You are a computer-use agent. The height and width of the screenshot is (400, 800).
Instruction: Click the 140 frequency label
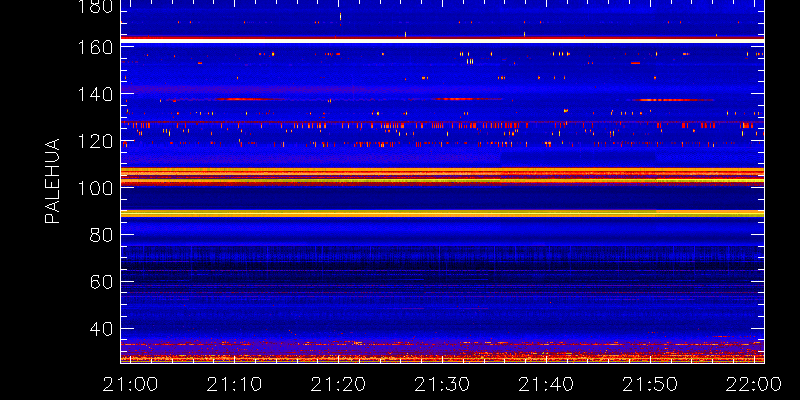(x=95, y=94)
